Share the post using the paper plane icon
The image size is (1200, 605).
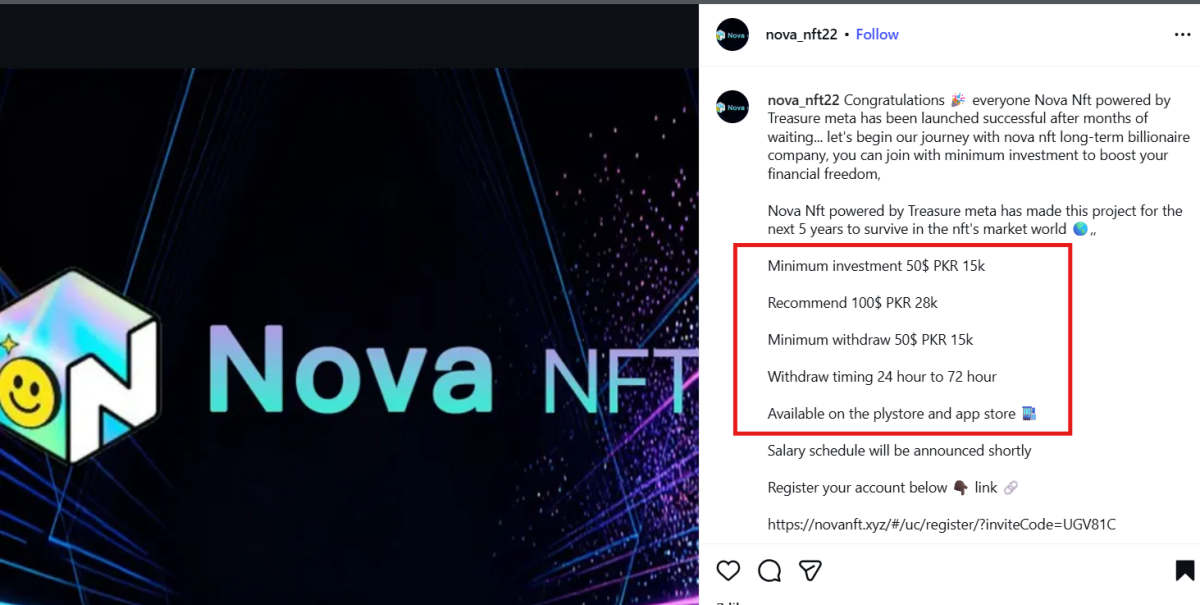810,570
